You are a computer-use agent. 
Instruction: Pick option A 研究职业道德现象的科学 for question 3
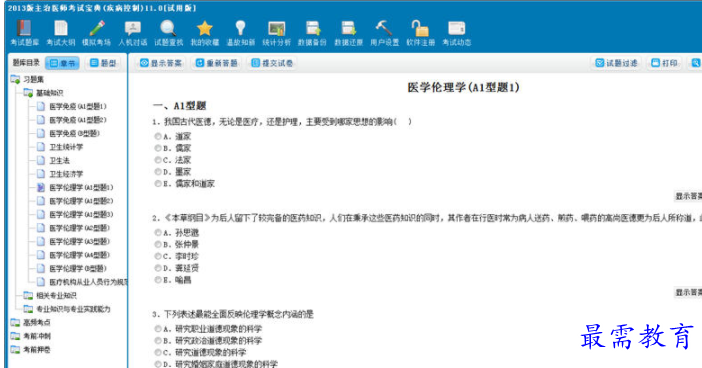(158, 329)
